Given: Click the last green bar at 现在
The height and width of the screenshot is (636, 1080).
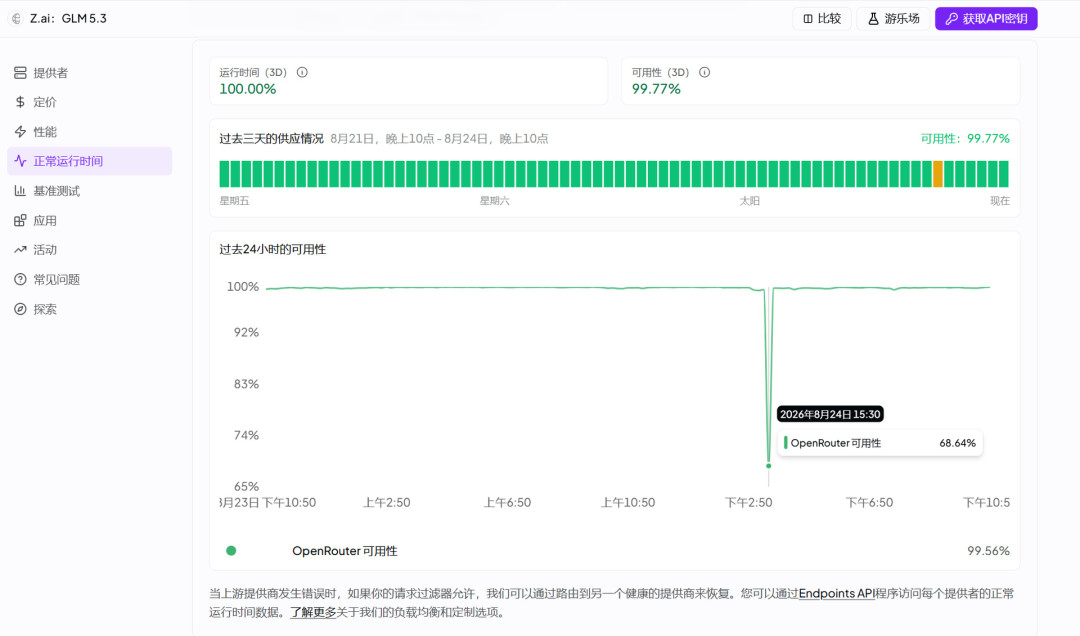Looking at the screenshot, I should click(x=1004, y=174).
